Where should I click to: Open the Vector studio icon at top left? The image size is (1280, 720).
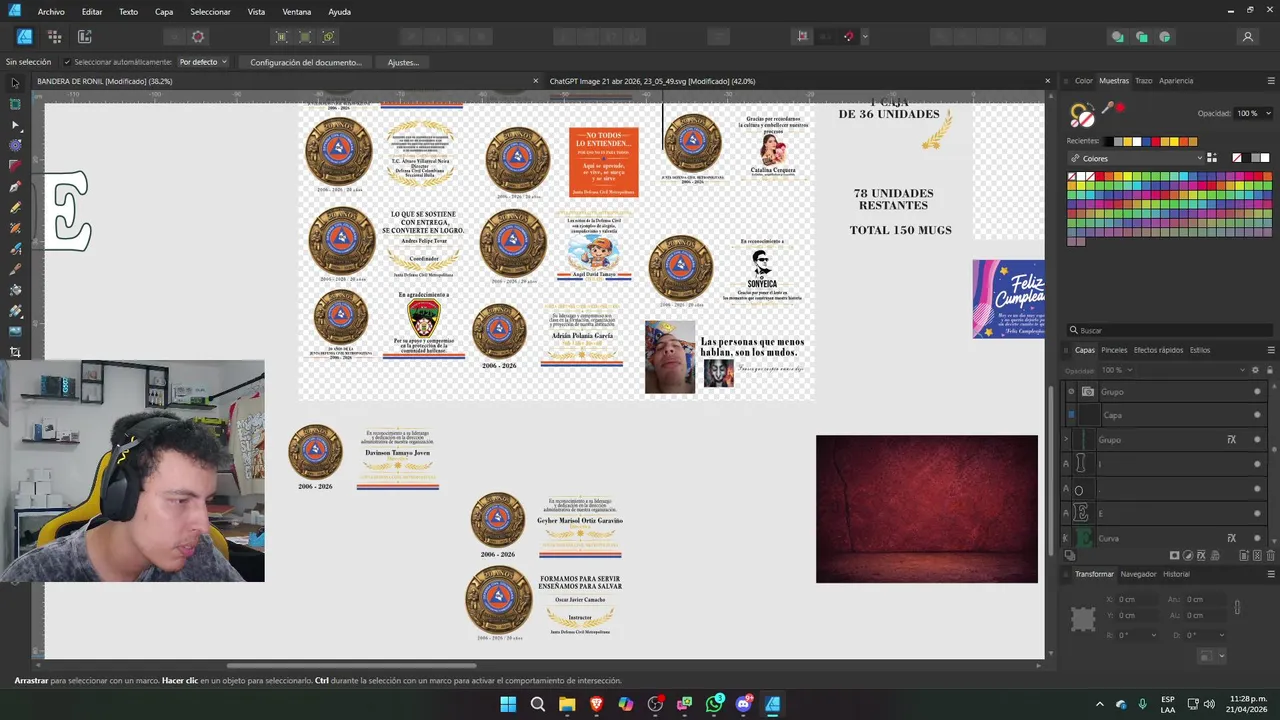24,37
